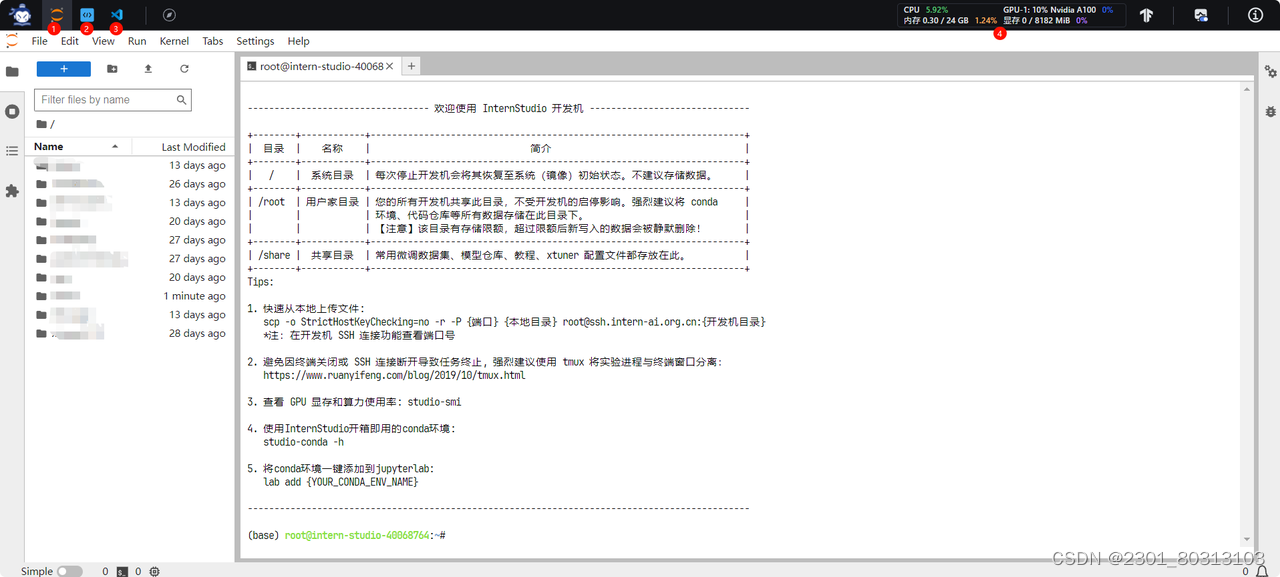Image resolution: width=1280 pixels, height=577 pixels.
Task: Open the image settings icon in top bar
Action: point(1201,15)
